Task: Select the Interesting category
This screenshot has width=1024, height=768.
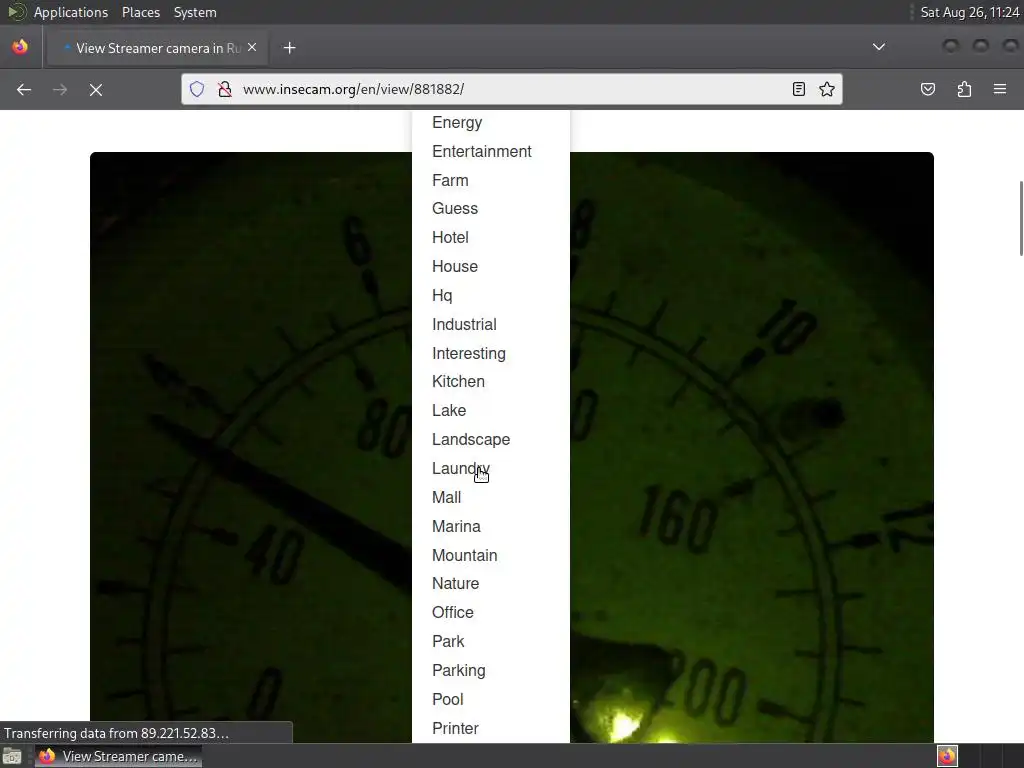Action: [468, 353]
